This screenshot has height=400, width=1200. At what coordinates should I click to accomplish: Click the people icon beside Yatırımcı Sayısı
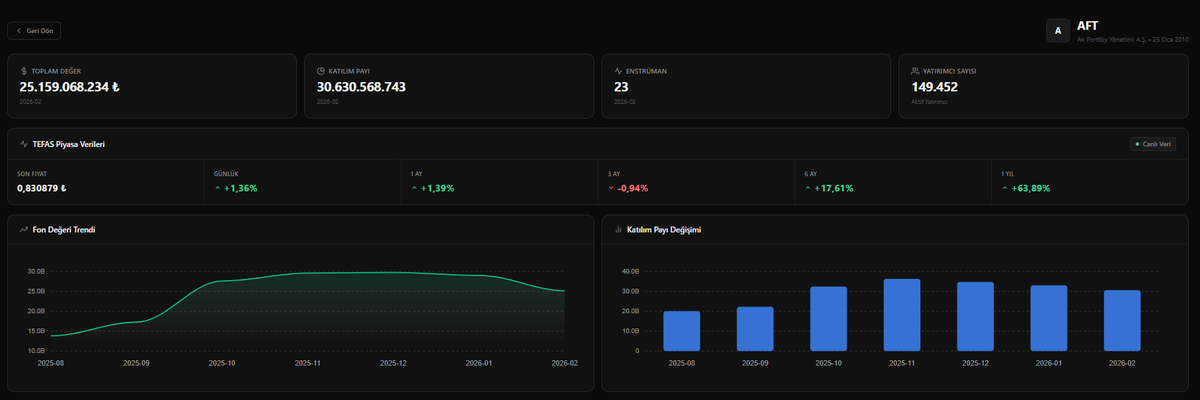point(915,71)
